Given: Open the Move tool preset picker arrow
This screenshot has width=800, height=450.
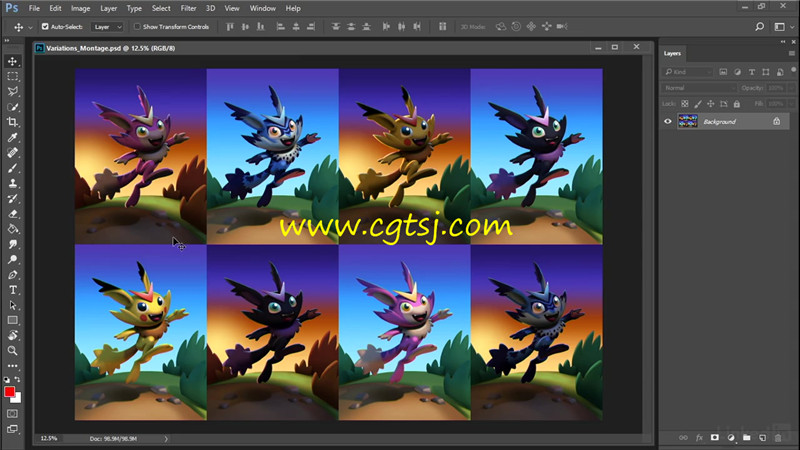Looking at the screenshot, I should coord(30,27).
